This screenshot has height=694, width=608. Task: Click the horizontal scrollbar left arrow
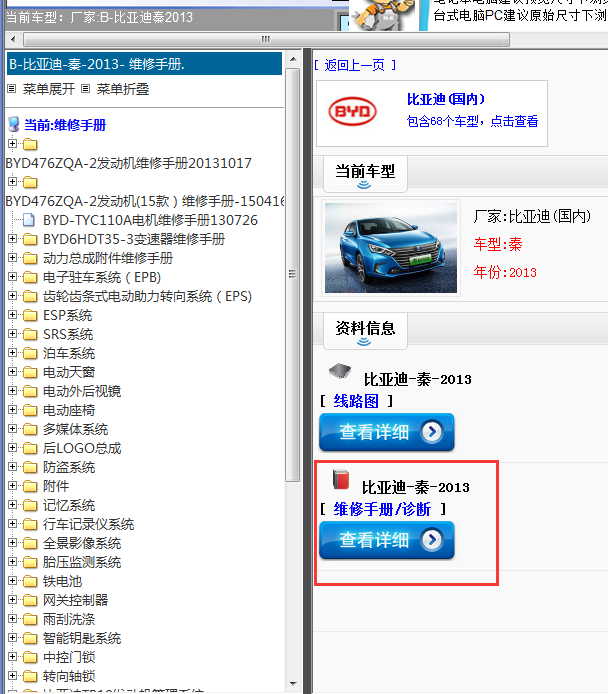pos(13,39)
